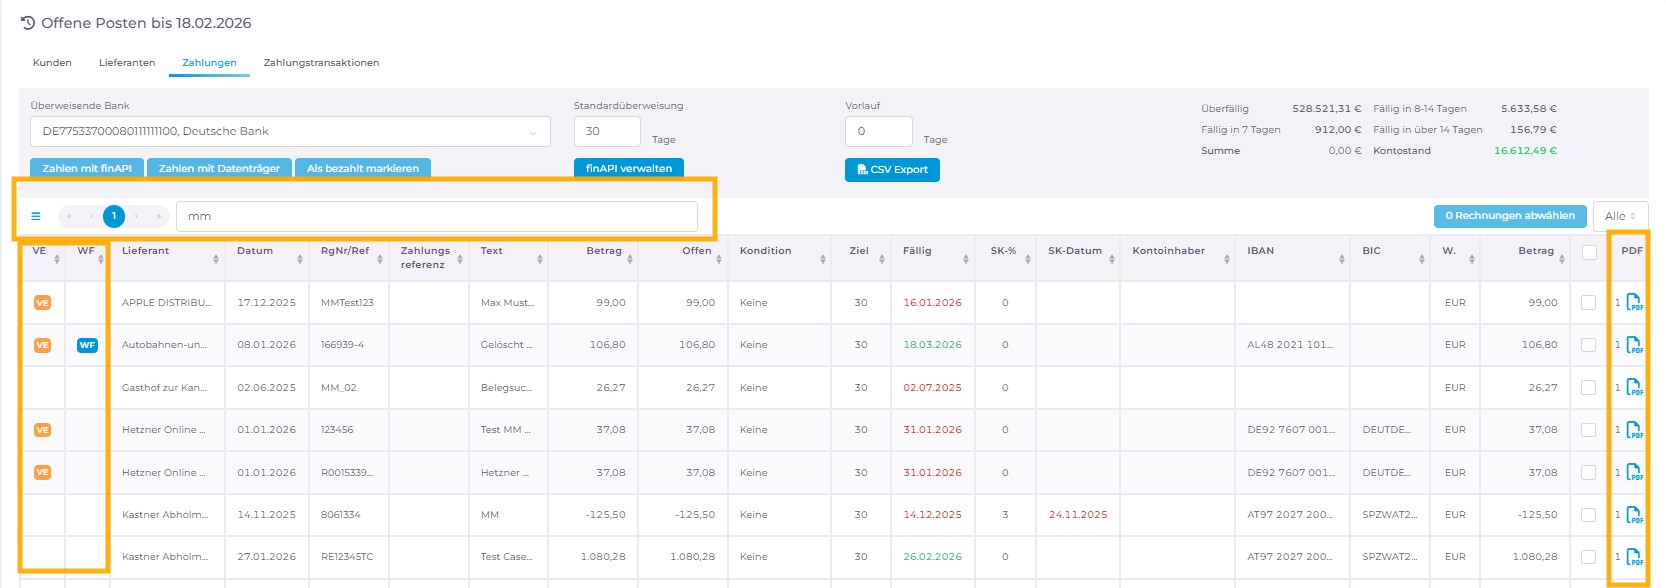1666x588 pixels.
Task: Open the PDF icon for APPLE DISTRIBU... row
Action: [x=1634, y=302]
